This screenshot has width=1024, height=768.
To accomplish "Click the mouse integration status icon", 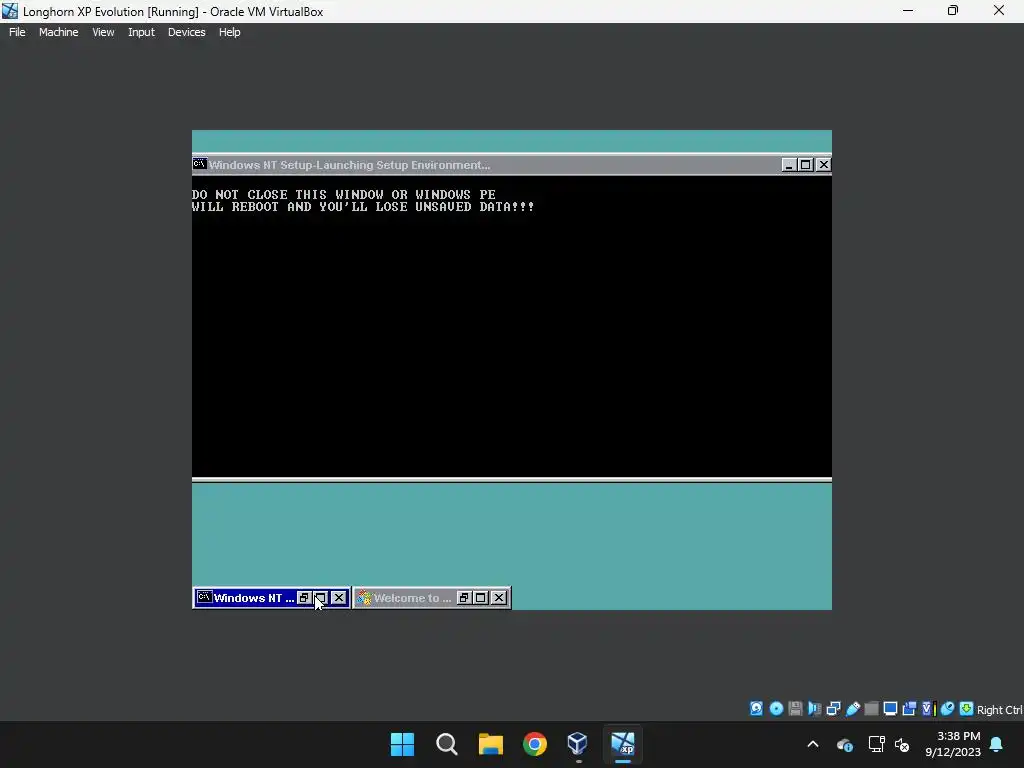I will pos(948,709).
